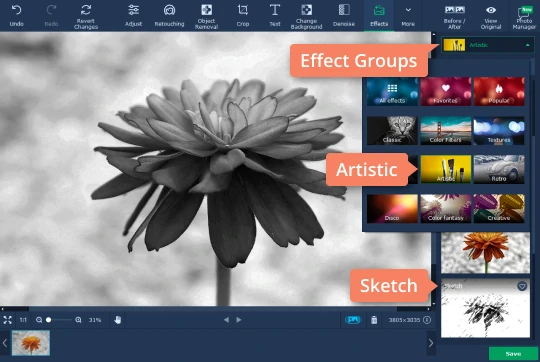540x362 pixels.
Task: Click the Undo icon
Action: 16,10
